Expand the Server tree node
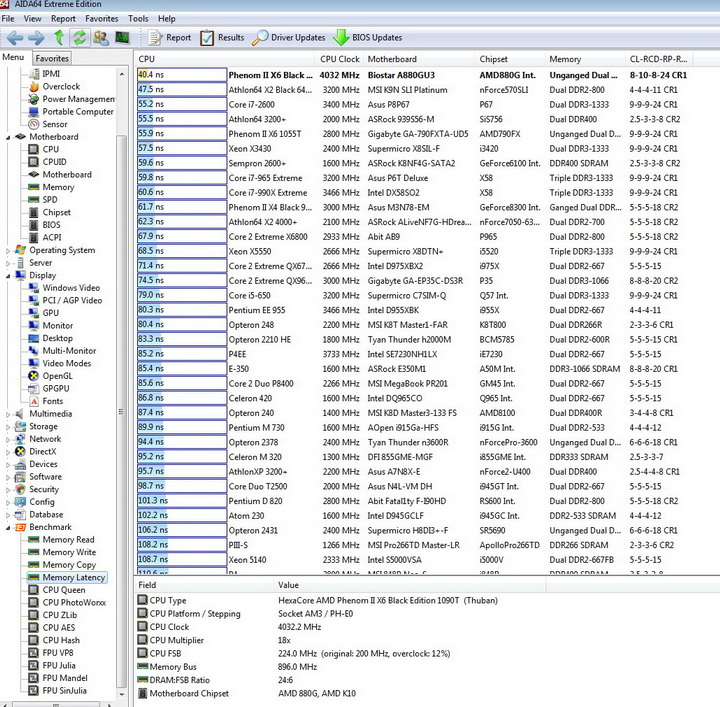This screenshot has width=720, height=707. 8,263
